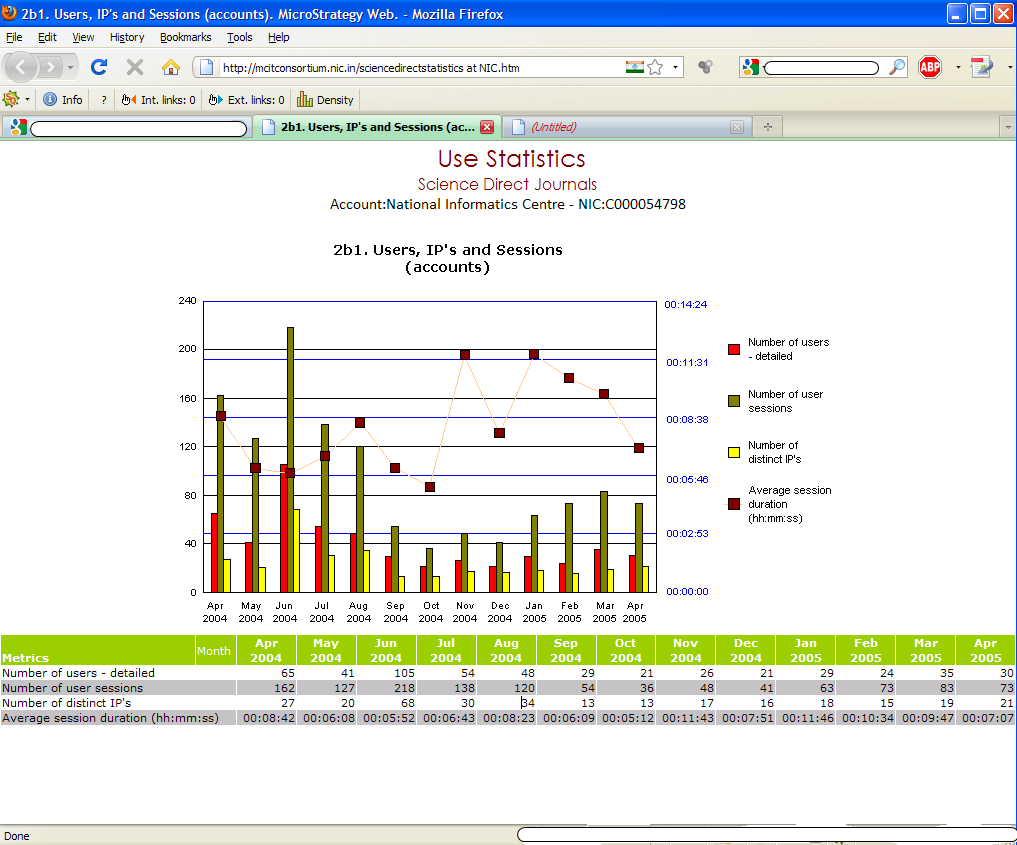Click the Google search engine icon
1017x845 pixels.
(x=750, y=67)
